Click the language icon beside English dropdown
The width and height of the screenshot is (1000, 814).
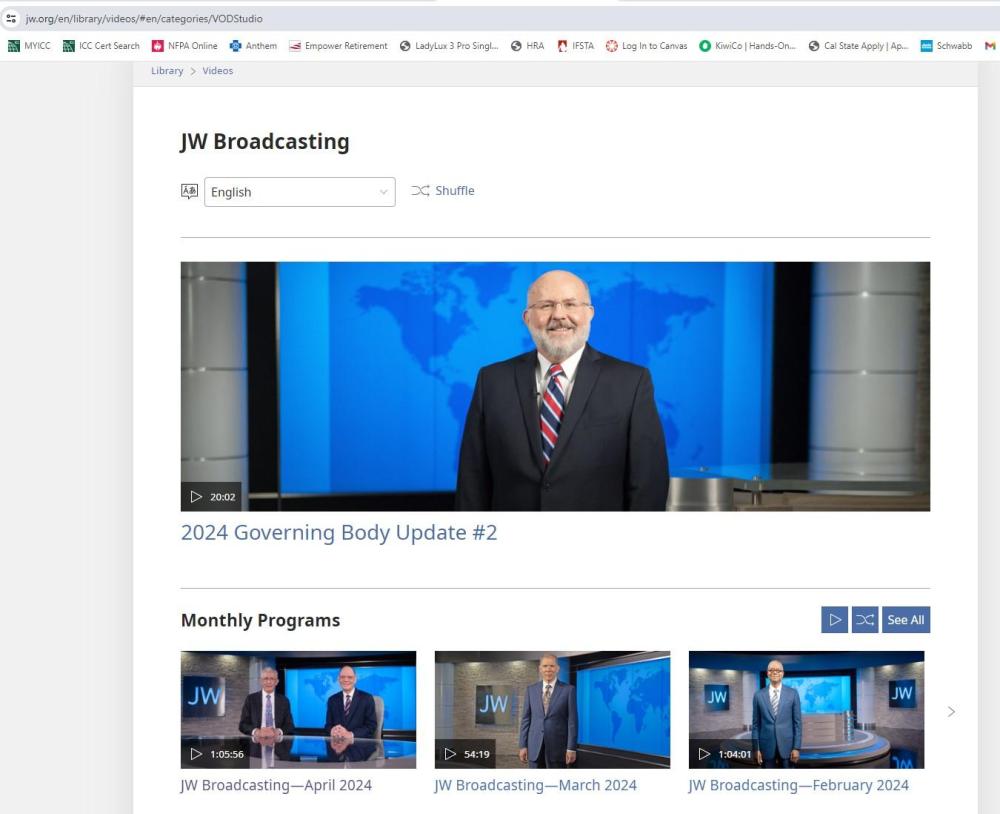coord(189,191)
